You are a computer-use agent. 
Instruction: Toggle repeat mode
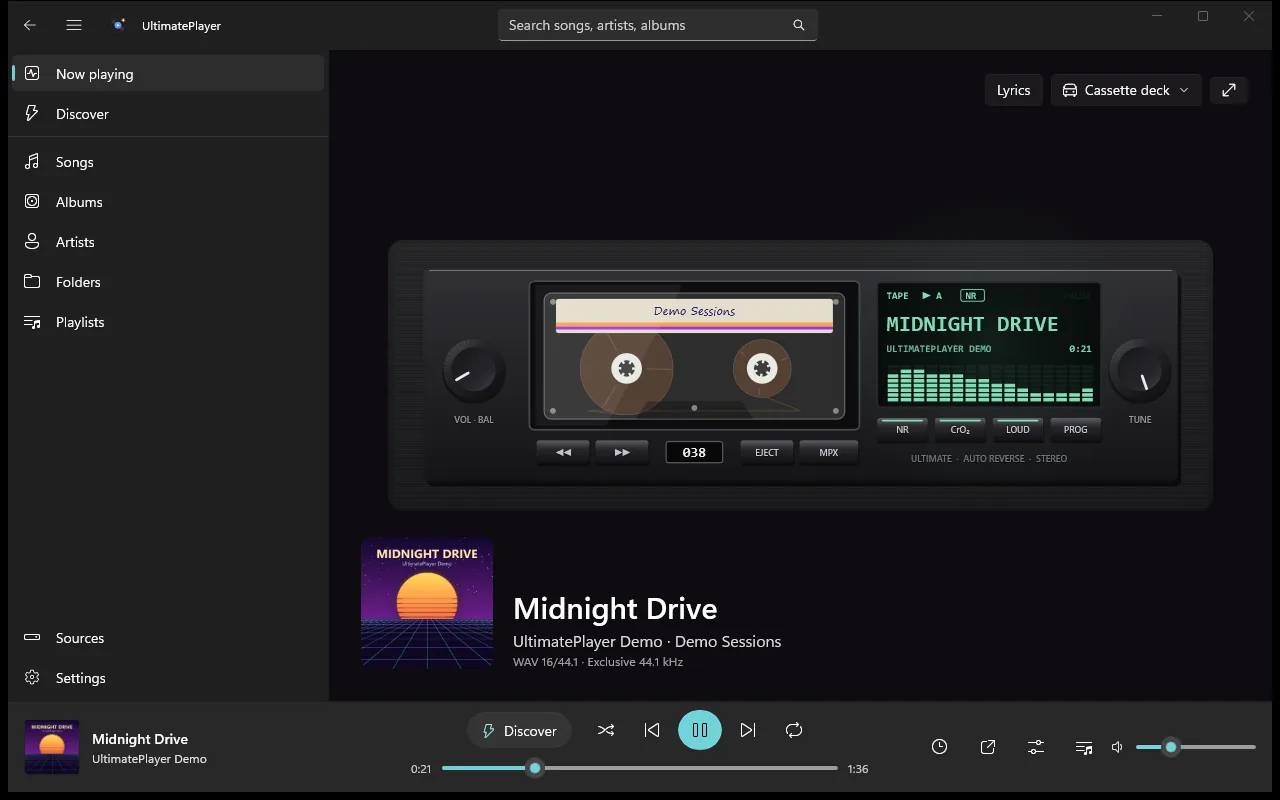(x=794, y=730)
